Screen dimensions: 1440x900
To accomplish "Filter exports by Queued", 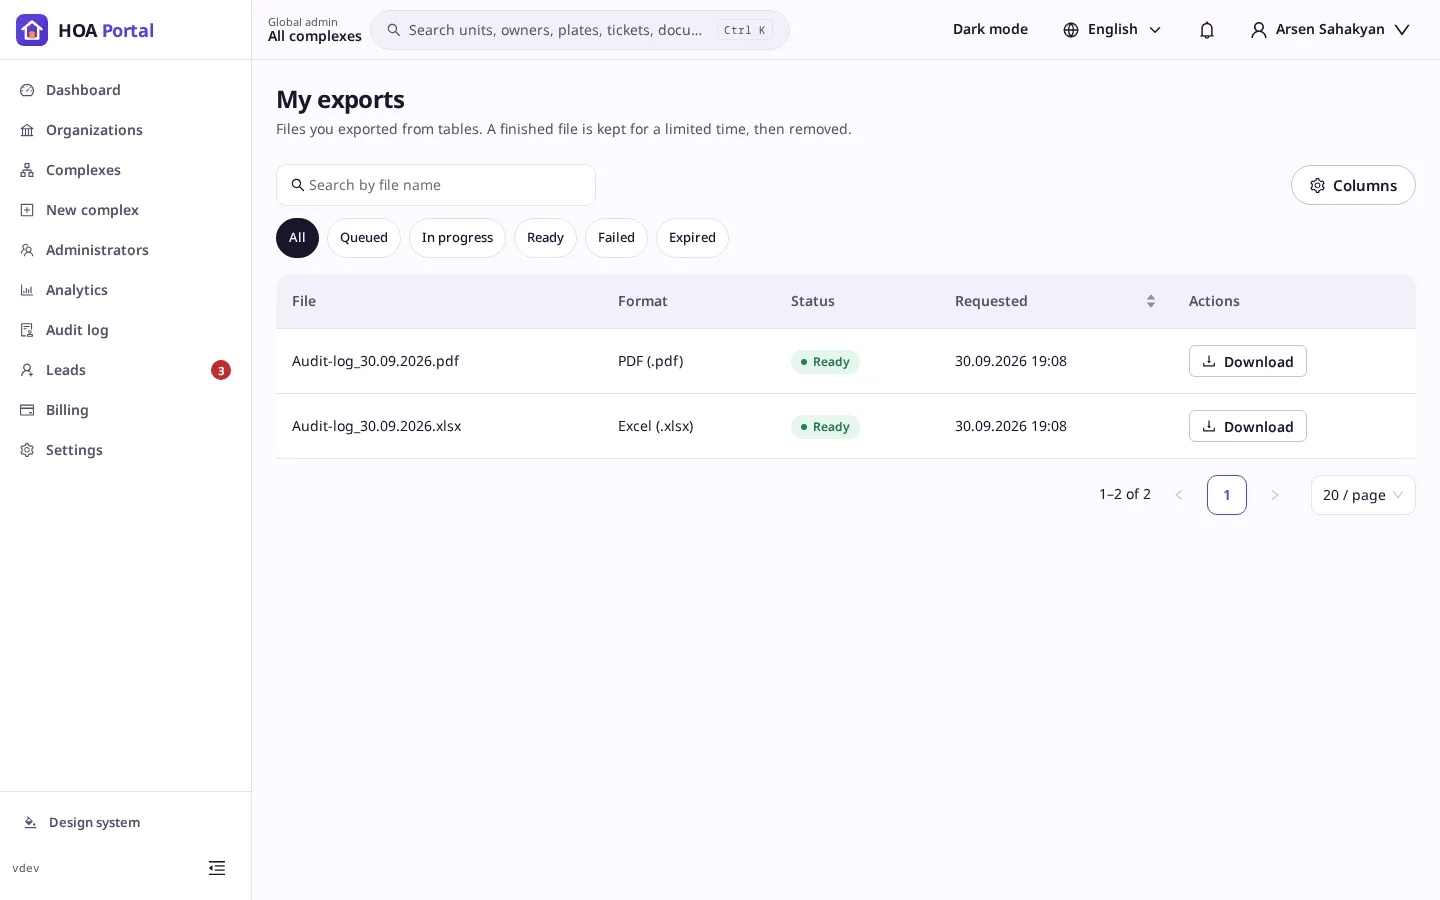I will tap(364, 238).
